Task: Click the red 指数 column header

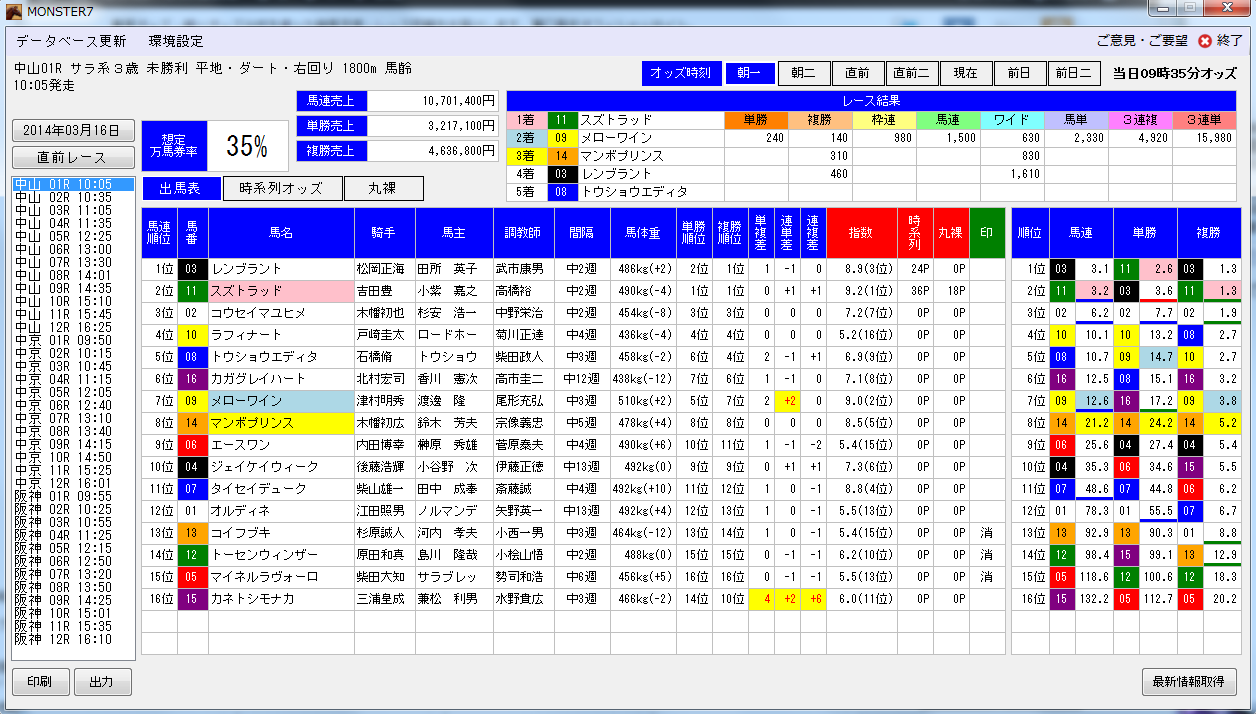Action: click(861, 232)
